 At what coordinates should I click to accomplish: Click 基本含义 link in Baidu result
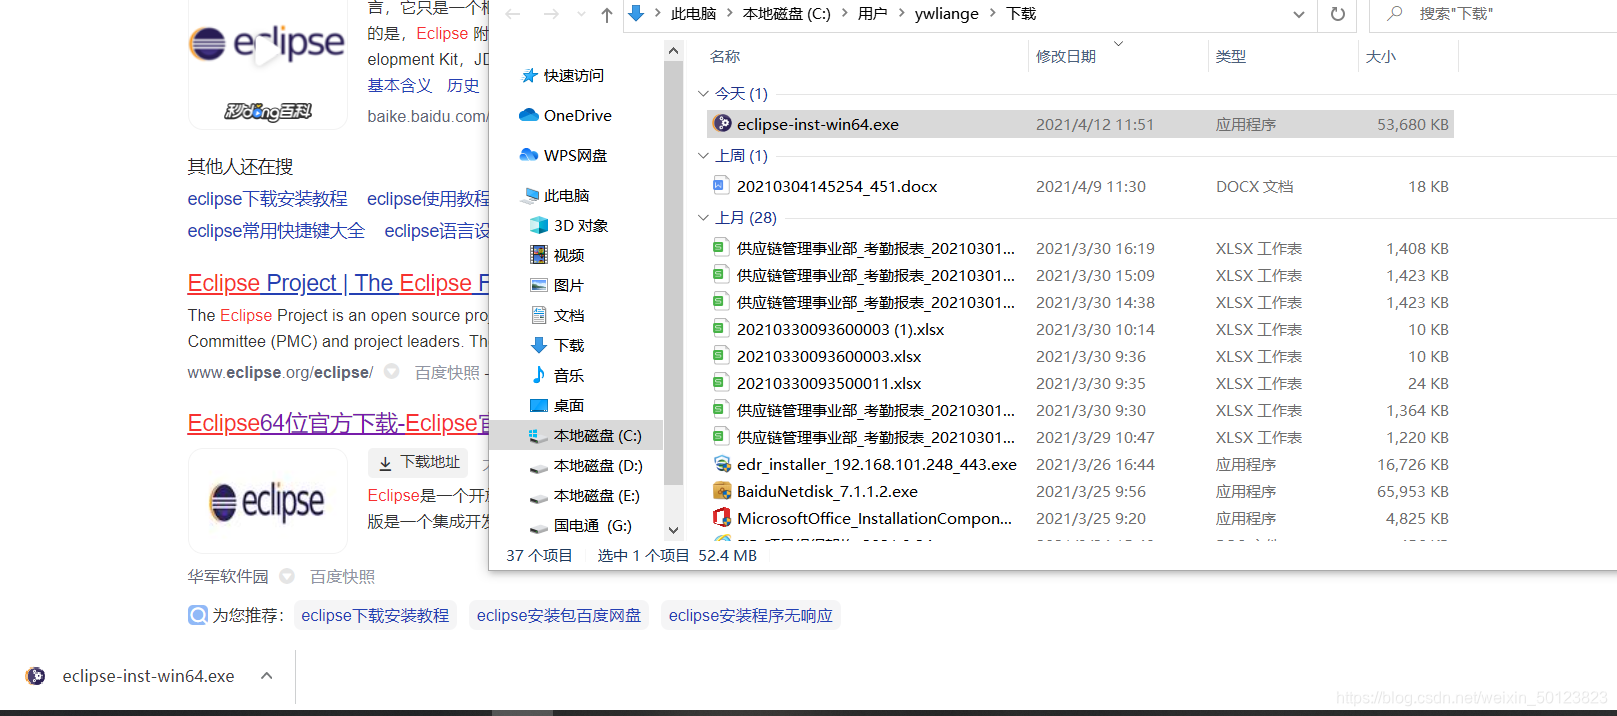coord(400,86)
